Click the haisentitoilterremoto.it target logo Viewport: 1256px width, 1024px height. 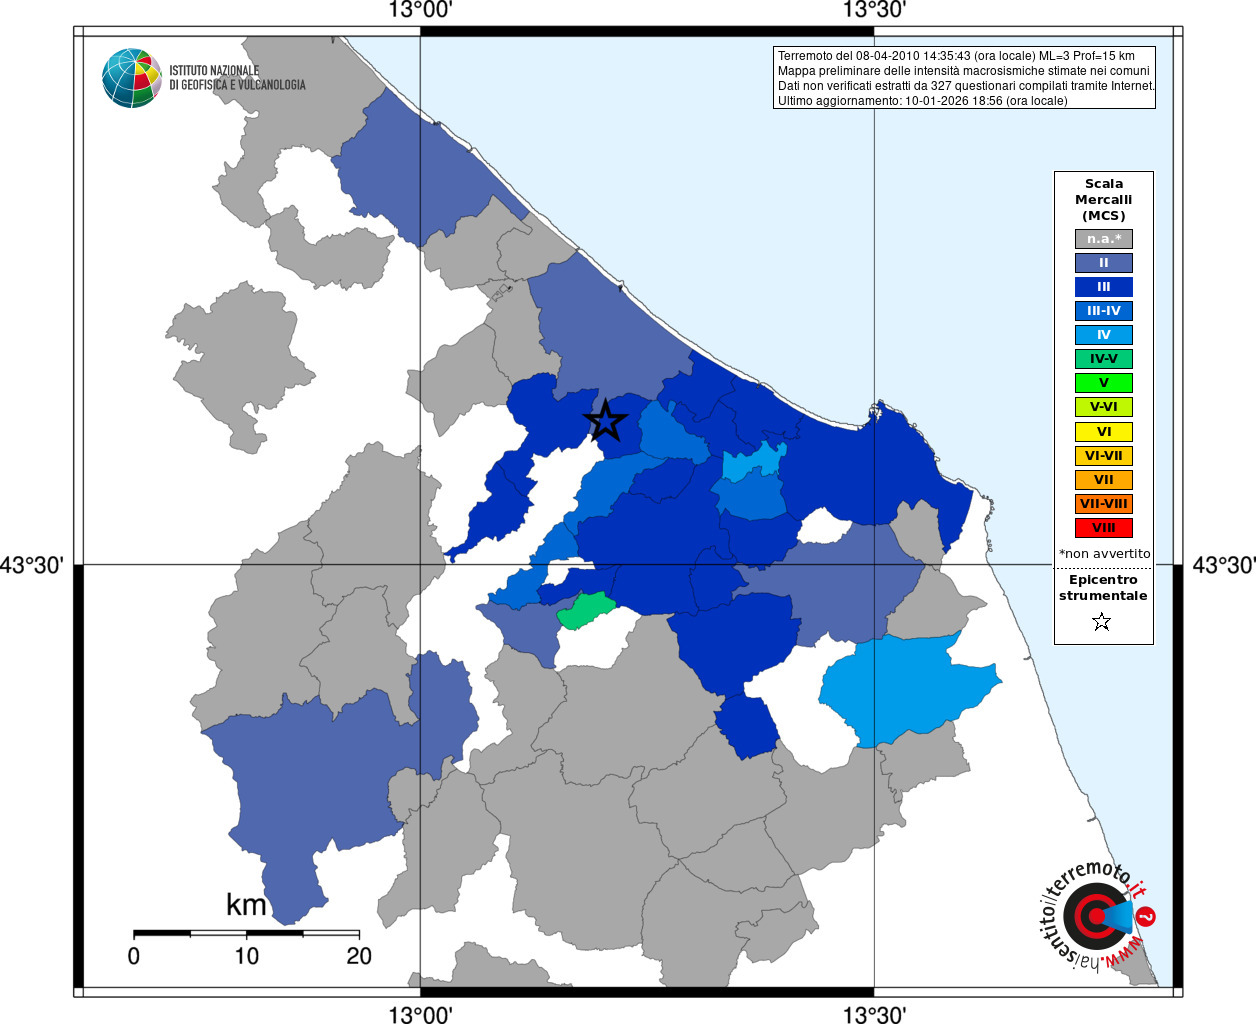point(1097,915)
